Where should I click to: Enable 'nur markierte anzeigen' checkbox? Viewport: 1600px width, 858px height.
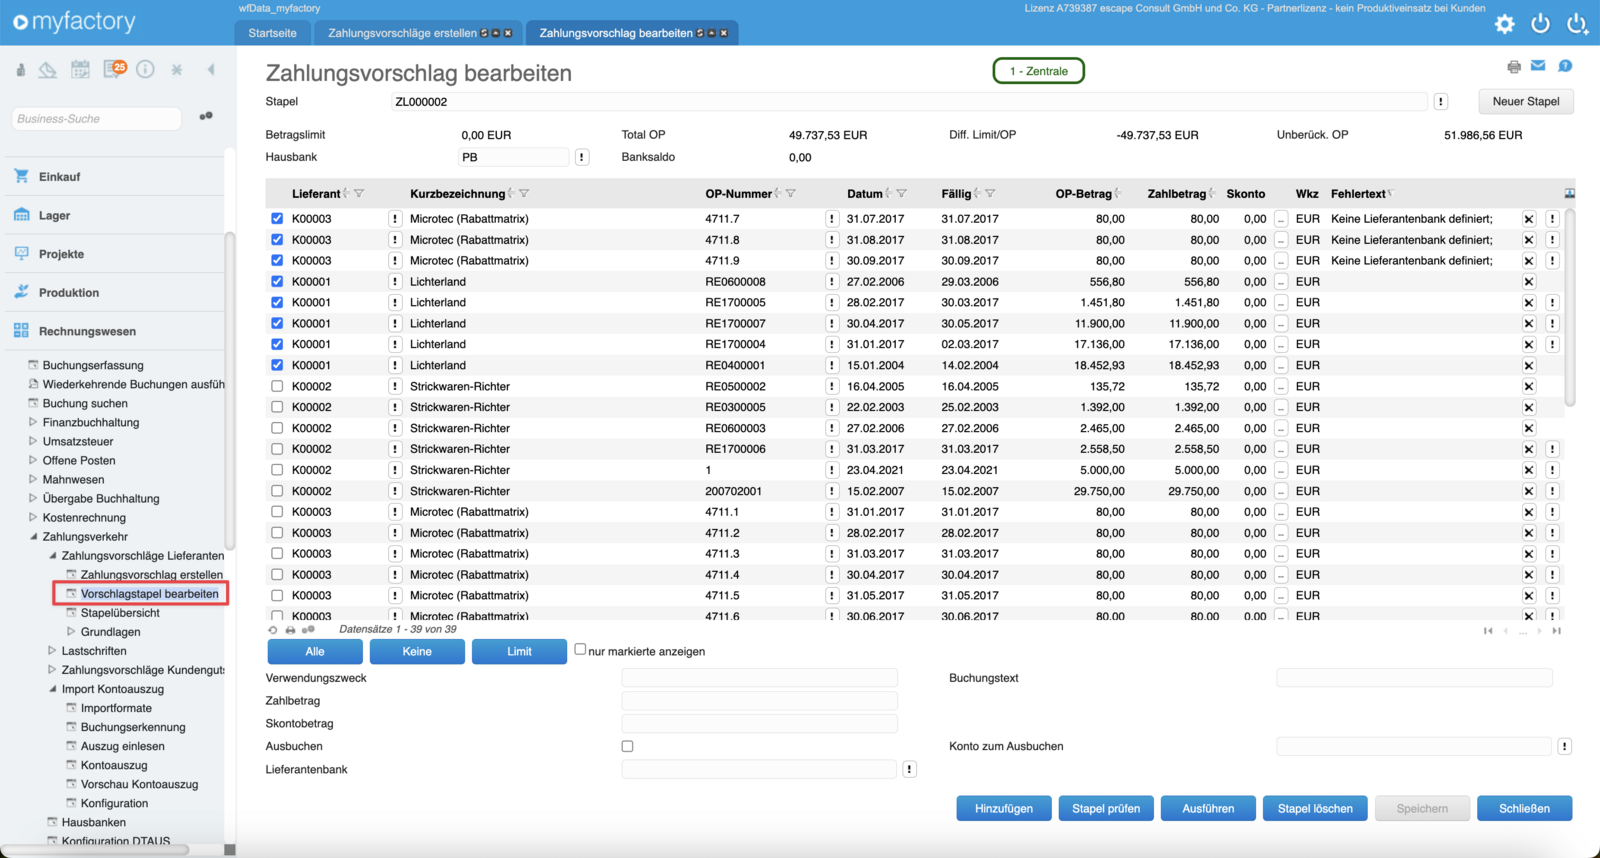pos(580,650)
